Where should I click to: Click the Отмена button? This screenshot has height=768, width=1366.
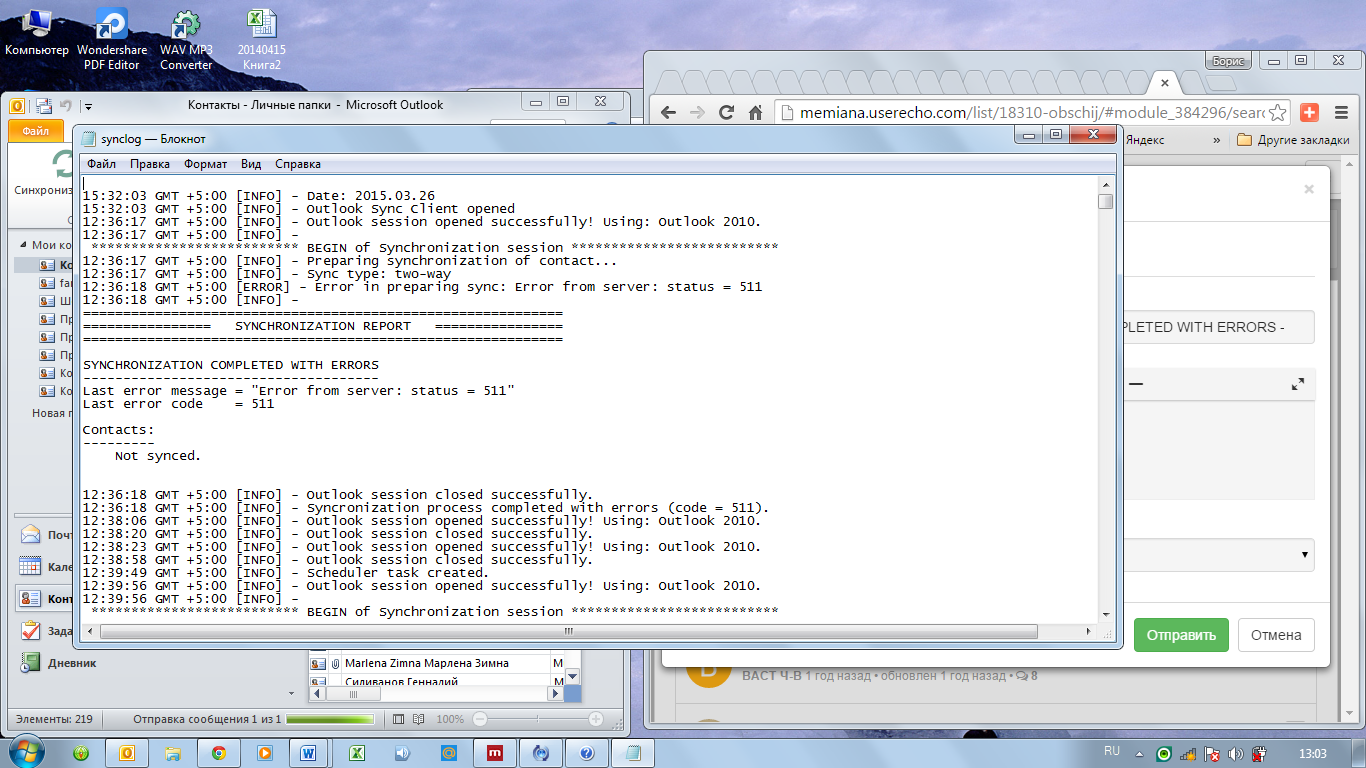(1276, 635)
